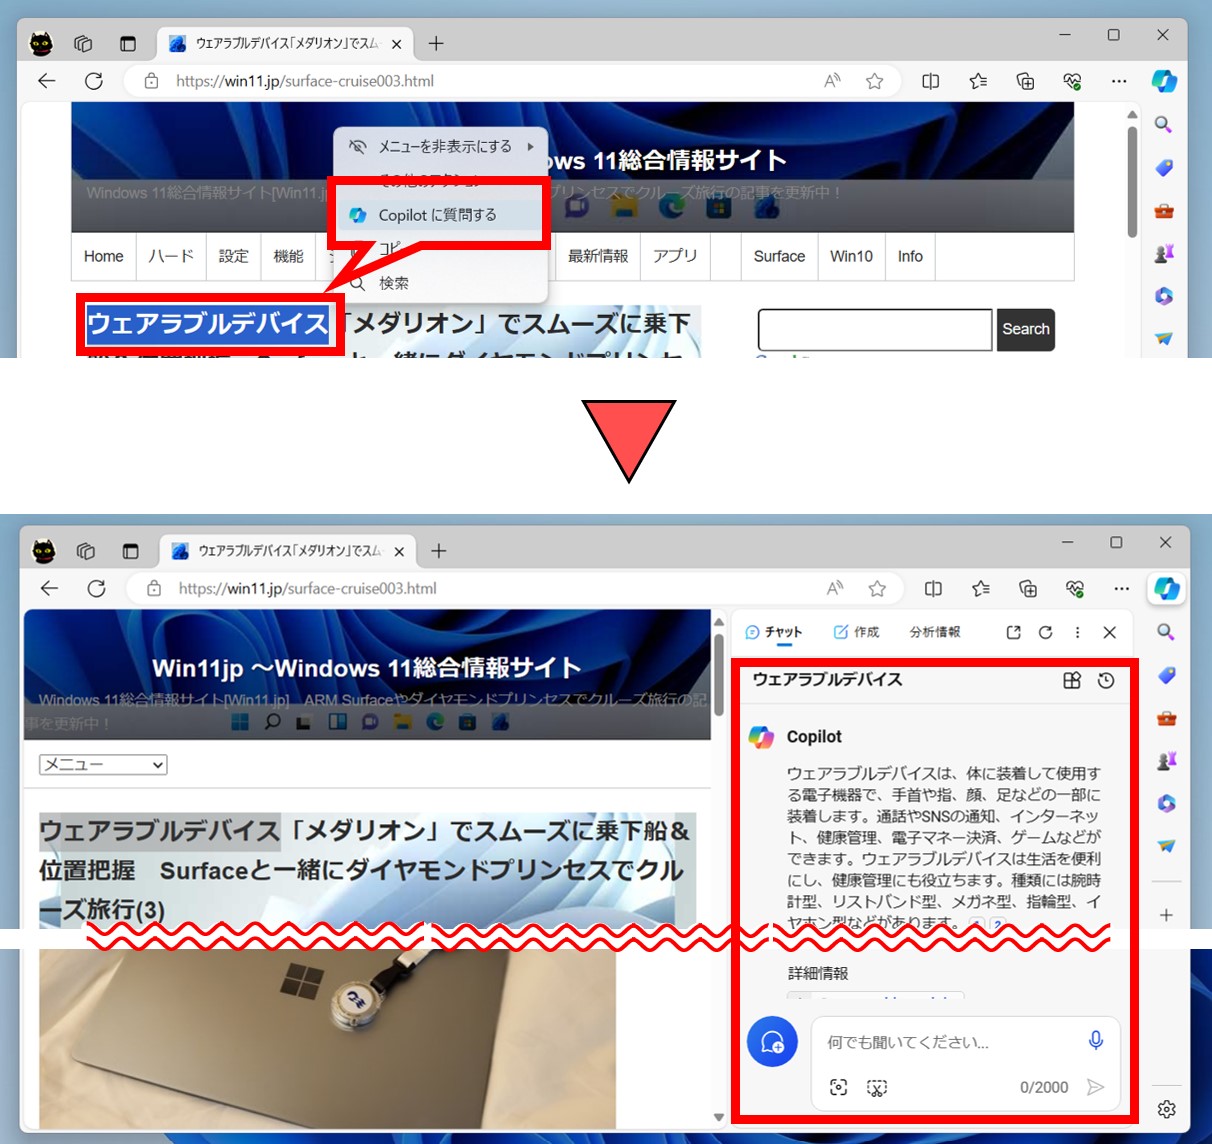Toggle the Copilot toolbar icon in the Copilot-pane window
The image size is (1212, 1144).
pyautogui.click(x=1167, y=588)
